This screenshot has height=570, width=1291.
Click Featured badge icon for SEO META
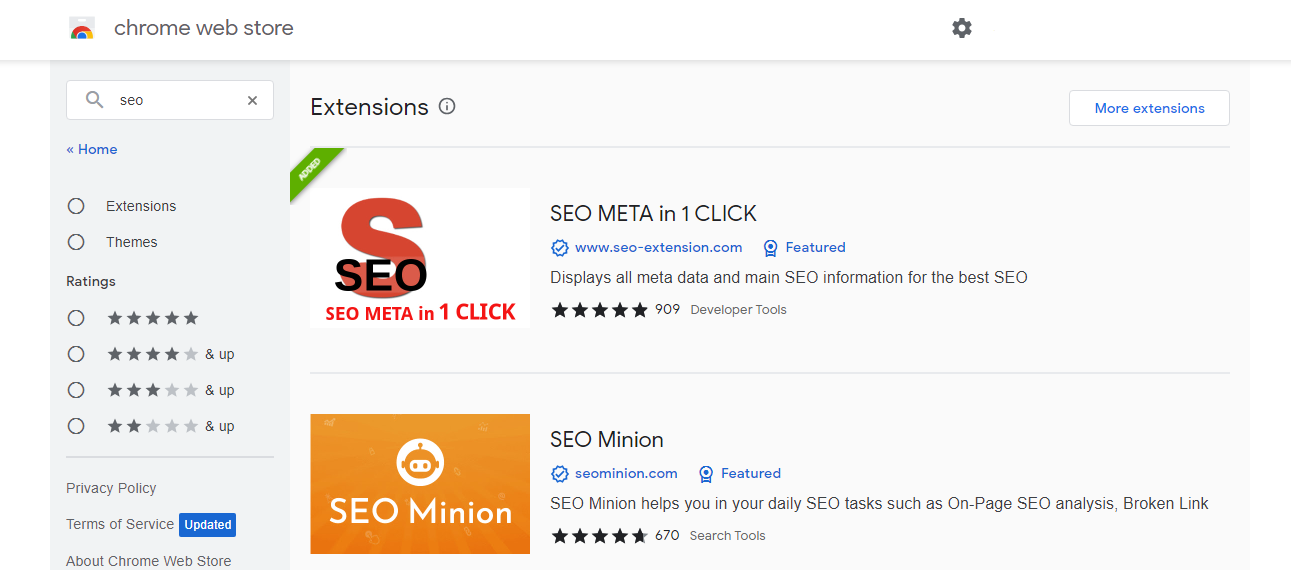(770, 248)
